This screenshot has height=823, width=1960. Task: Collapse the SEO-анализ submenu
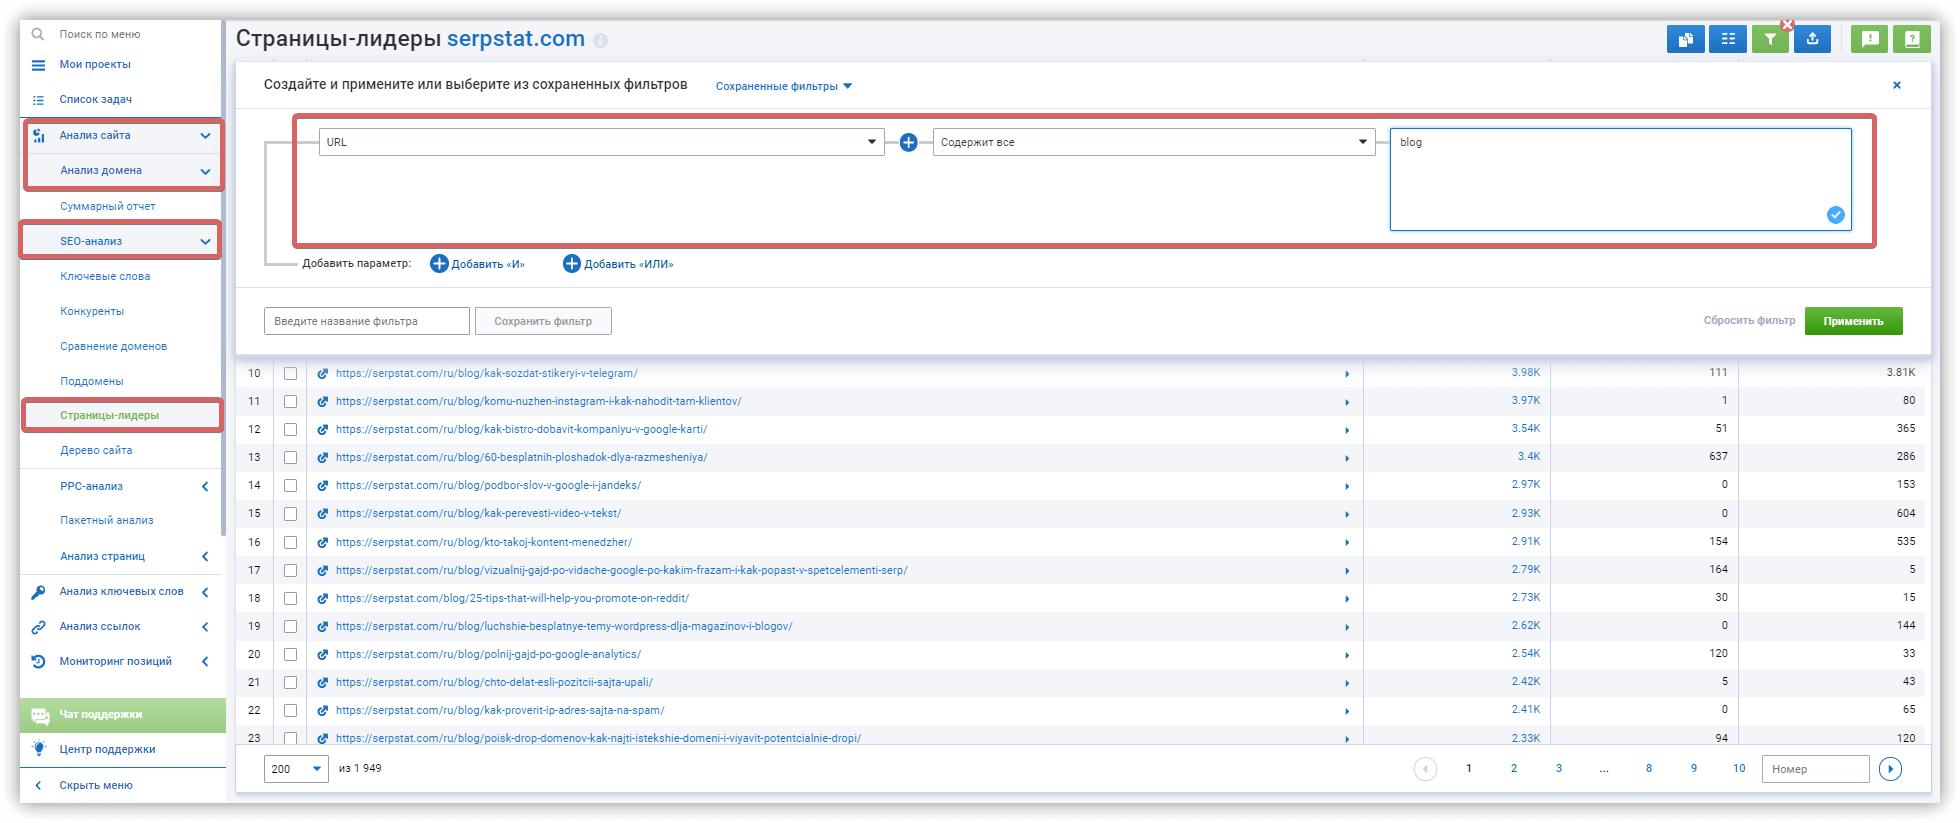pos(205,242)
